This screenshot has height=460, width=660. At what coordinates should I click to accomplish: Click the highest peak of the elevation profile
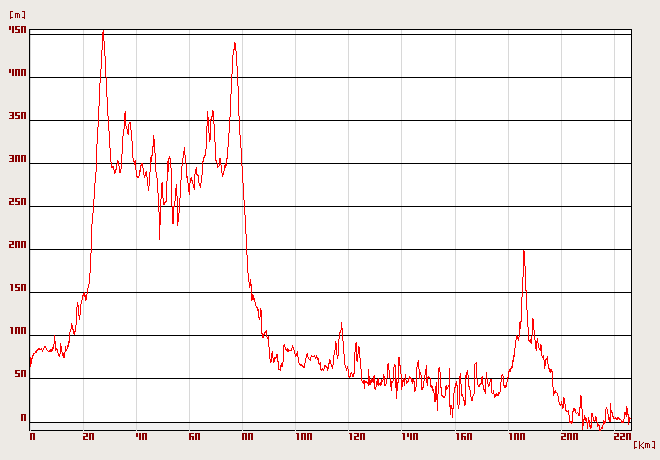point(103,33)
